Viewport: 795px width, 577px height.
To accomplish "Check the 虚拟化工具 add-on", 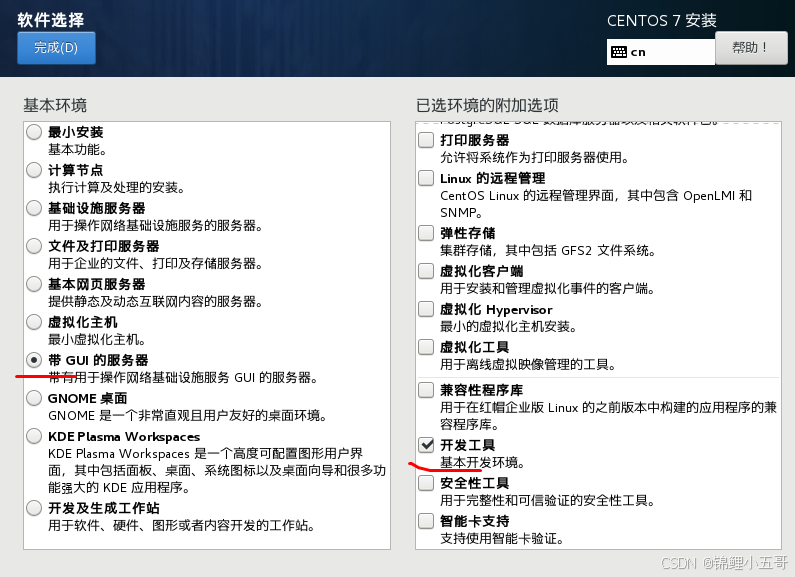I will tap(426, 347).
